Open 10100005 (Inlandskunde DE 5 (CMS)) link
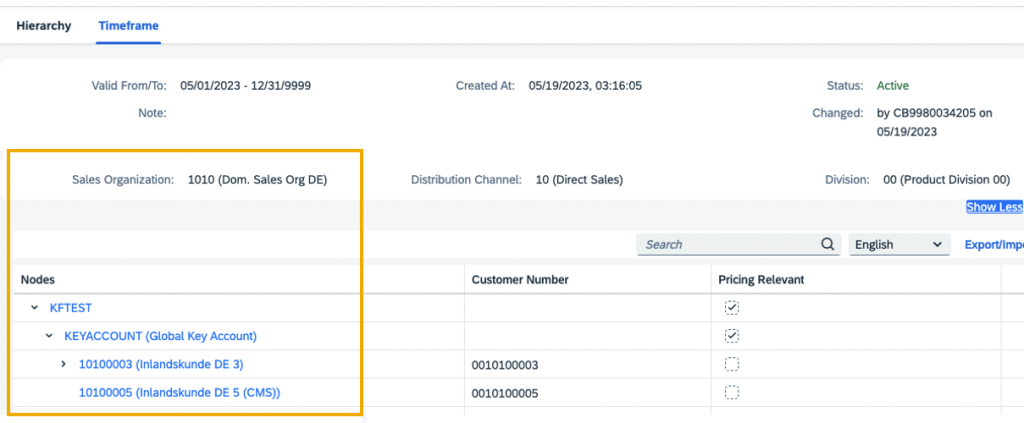 [x=180, y=393]
